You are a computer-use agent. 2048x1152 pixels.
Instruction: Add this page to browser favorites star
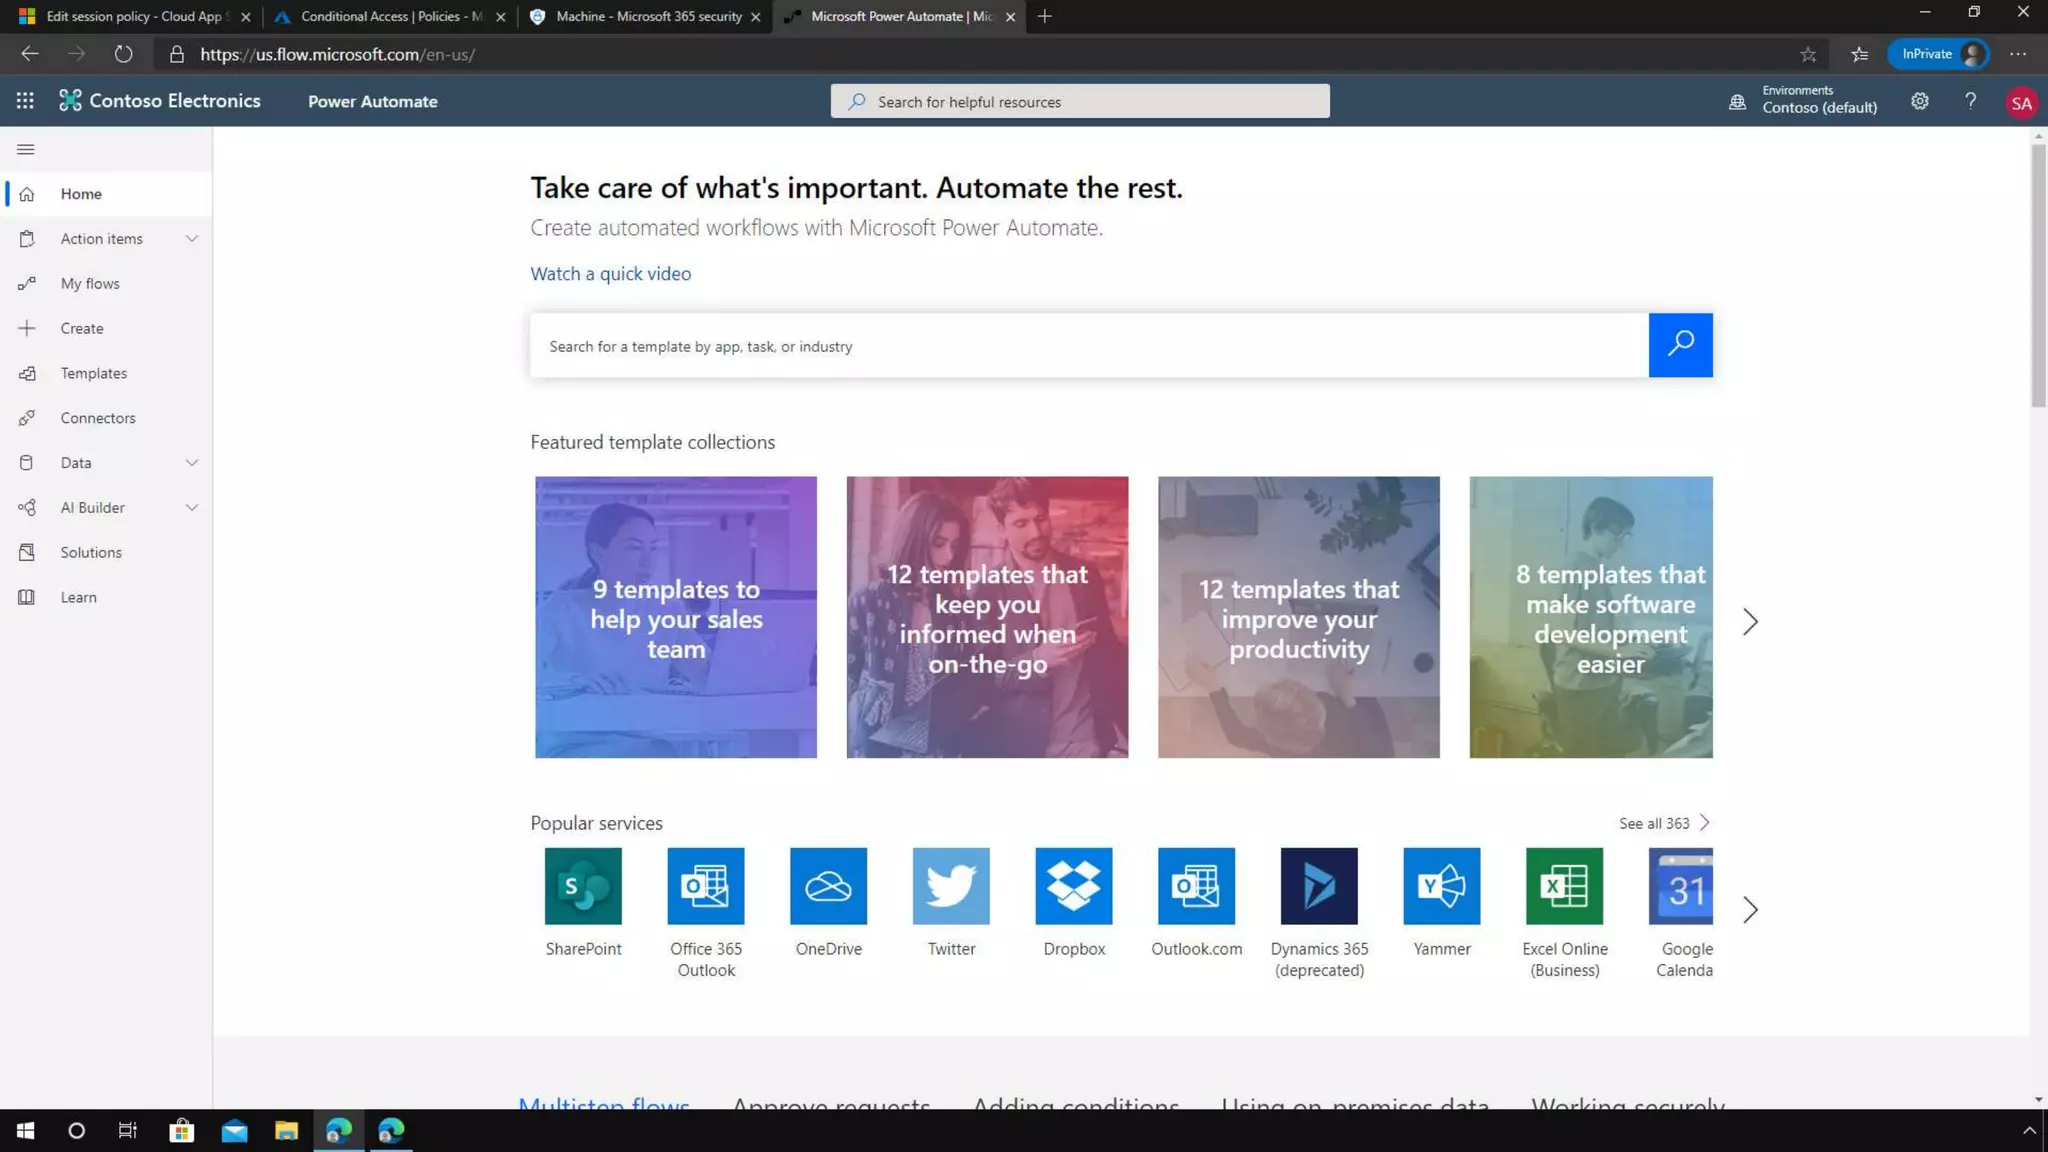1808,54
